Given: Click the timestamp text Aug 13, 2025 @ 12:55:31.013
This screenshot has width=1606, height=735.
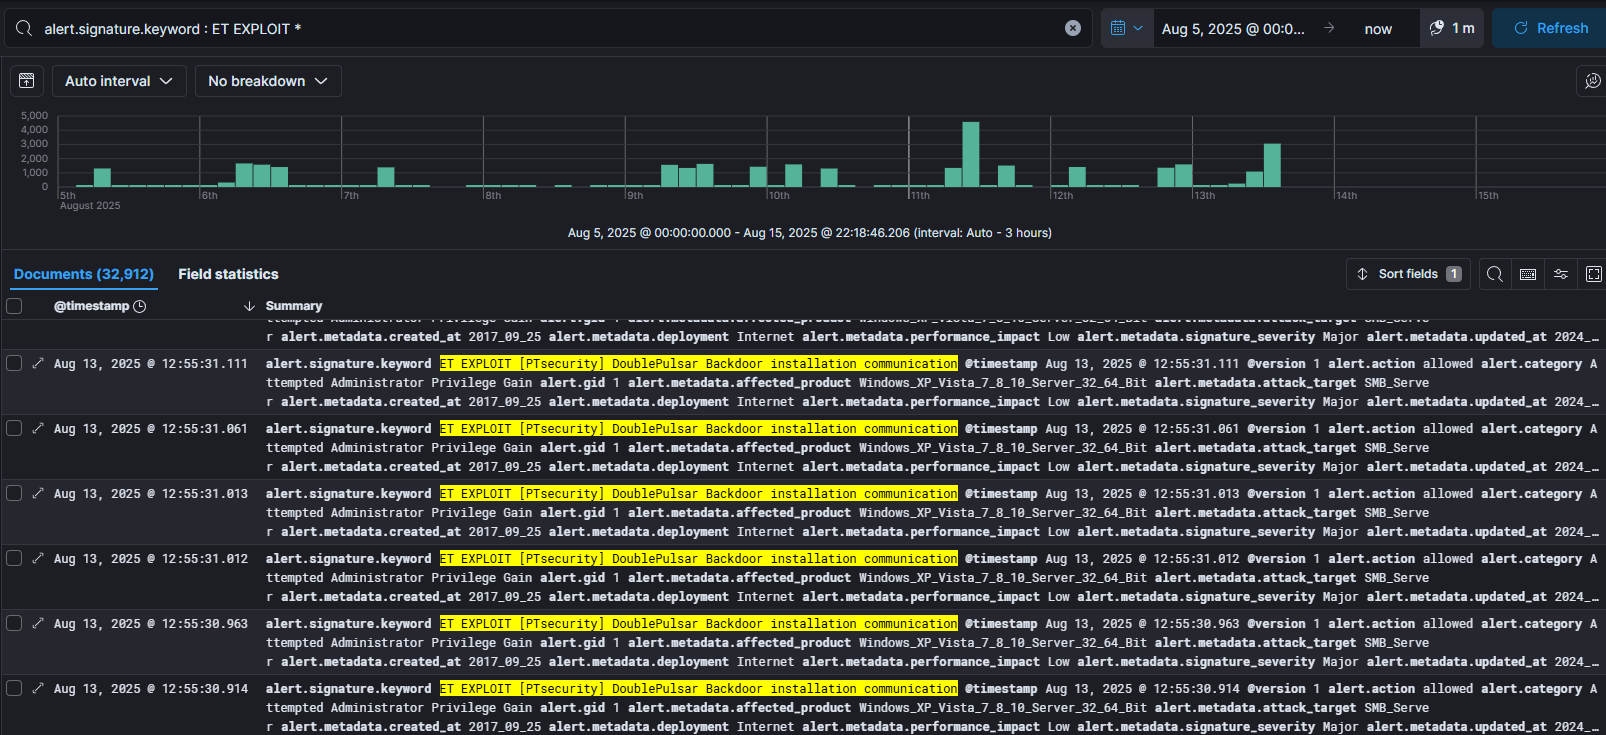Looking at the screenshot, I should pos(151,494).
